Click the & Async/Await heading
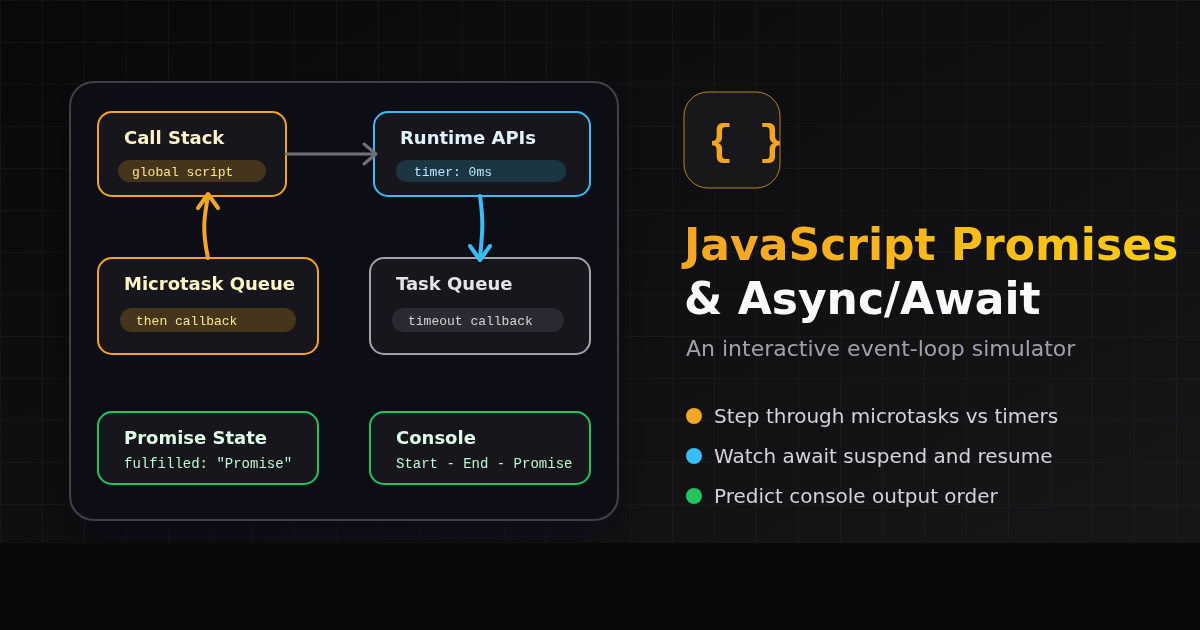Image resolution: width=1200 pixels, height=630 pixels. 862,298
